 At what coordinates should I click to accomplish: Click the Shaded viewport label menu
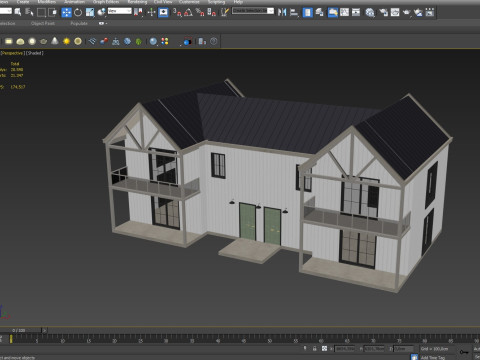coord(35,53)
